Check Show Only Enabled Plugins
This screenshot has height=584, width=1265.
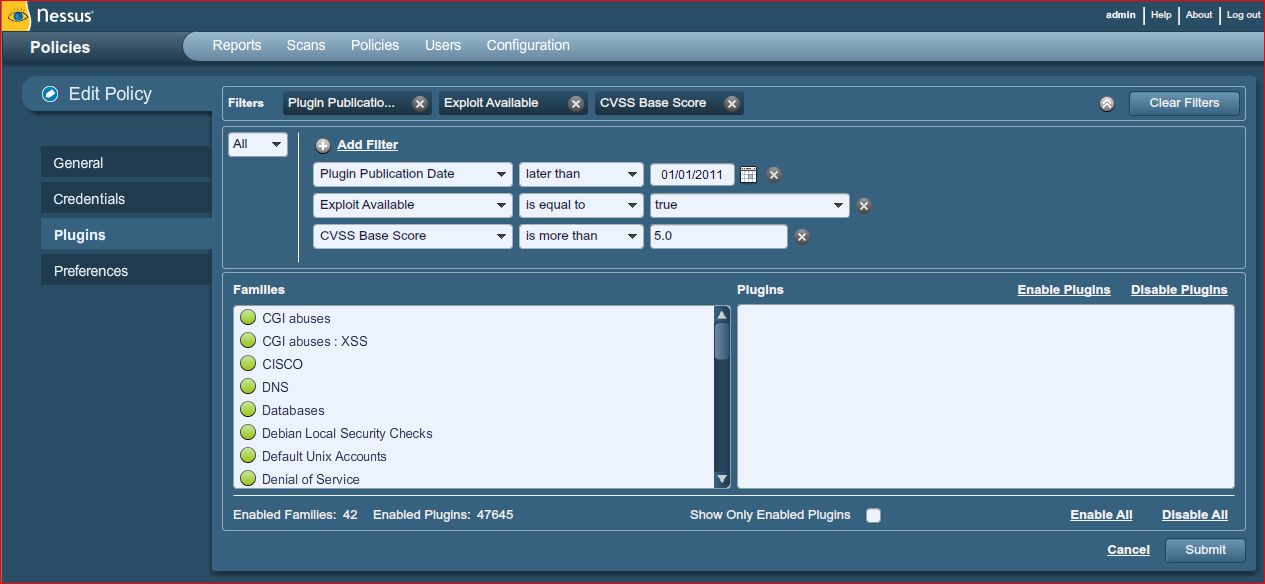pos(874,516)
